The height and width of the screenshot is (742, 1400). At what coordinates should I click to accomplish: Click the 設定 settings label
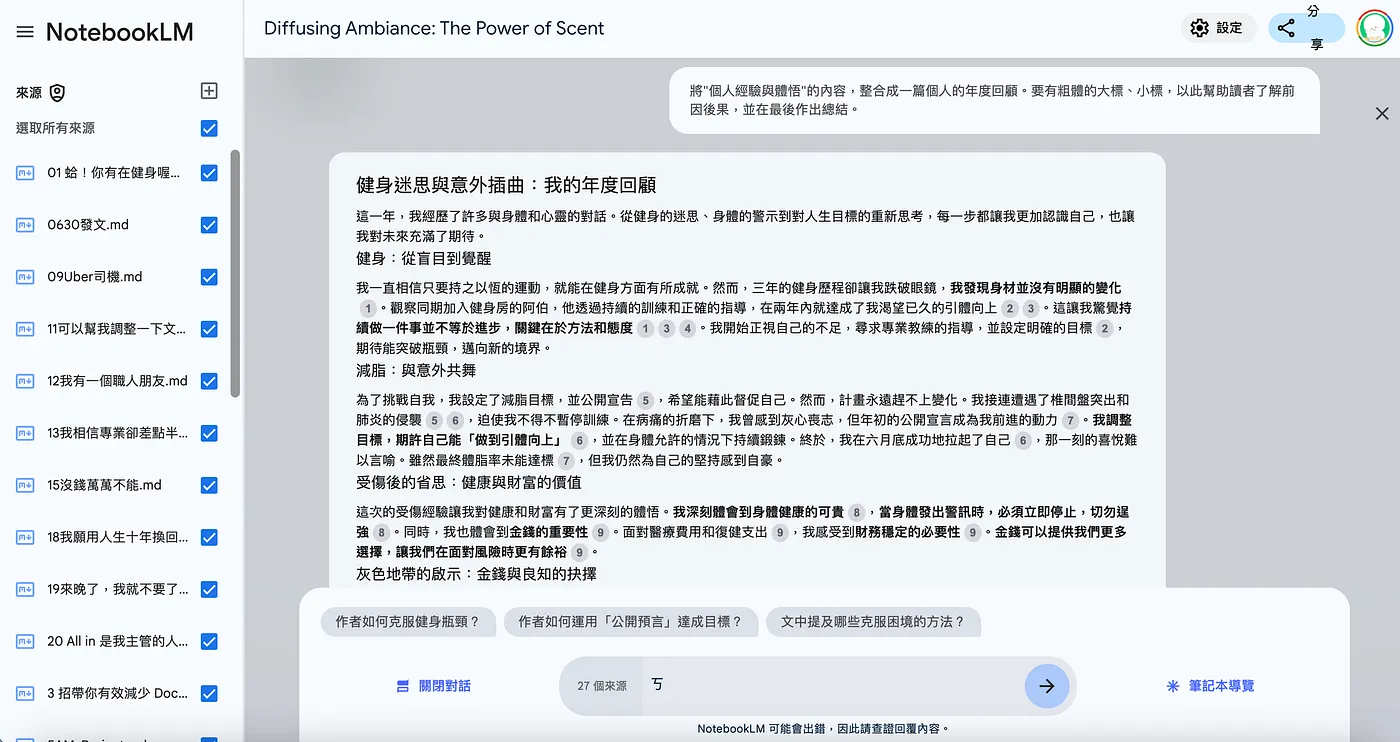click(1229, 28)
